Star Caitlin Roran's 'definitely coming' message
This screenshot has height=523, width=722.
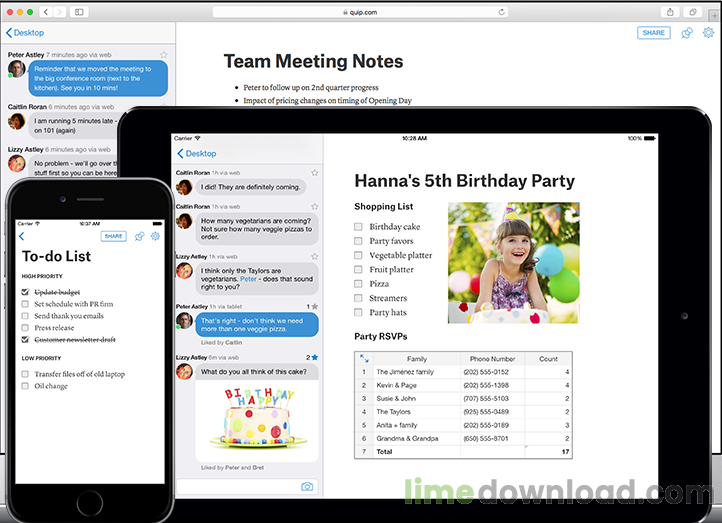click(x=314, y=173)
